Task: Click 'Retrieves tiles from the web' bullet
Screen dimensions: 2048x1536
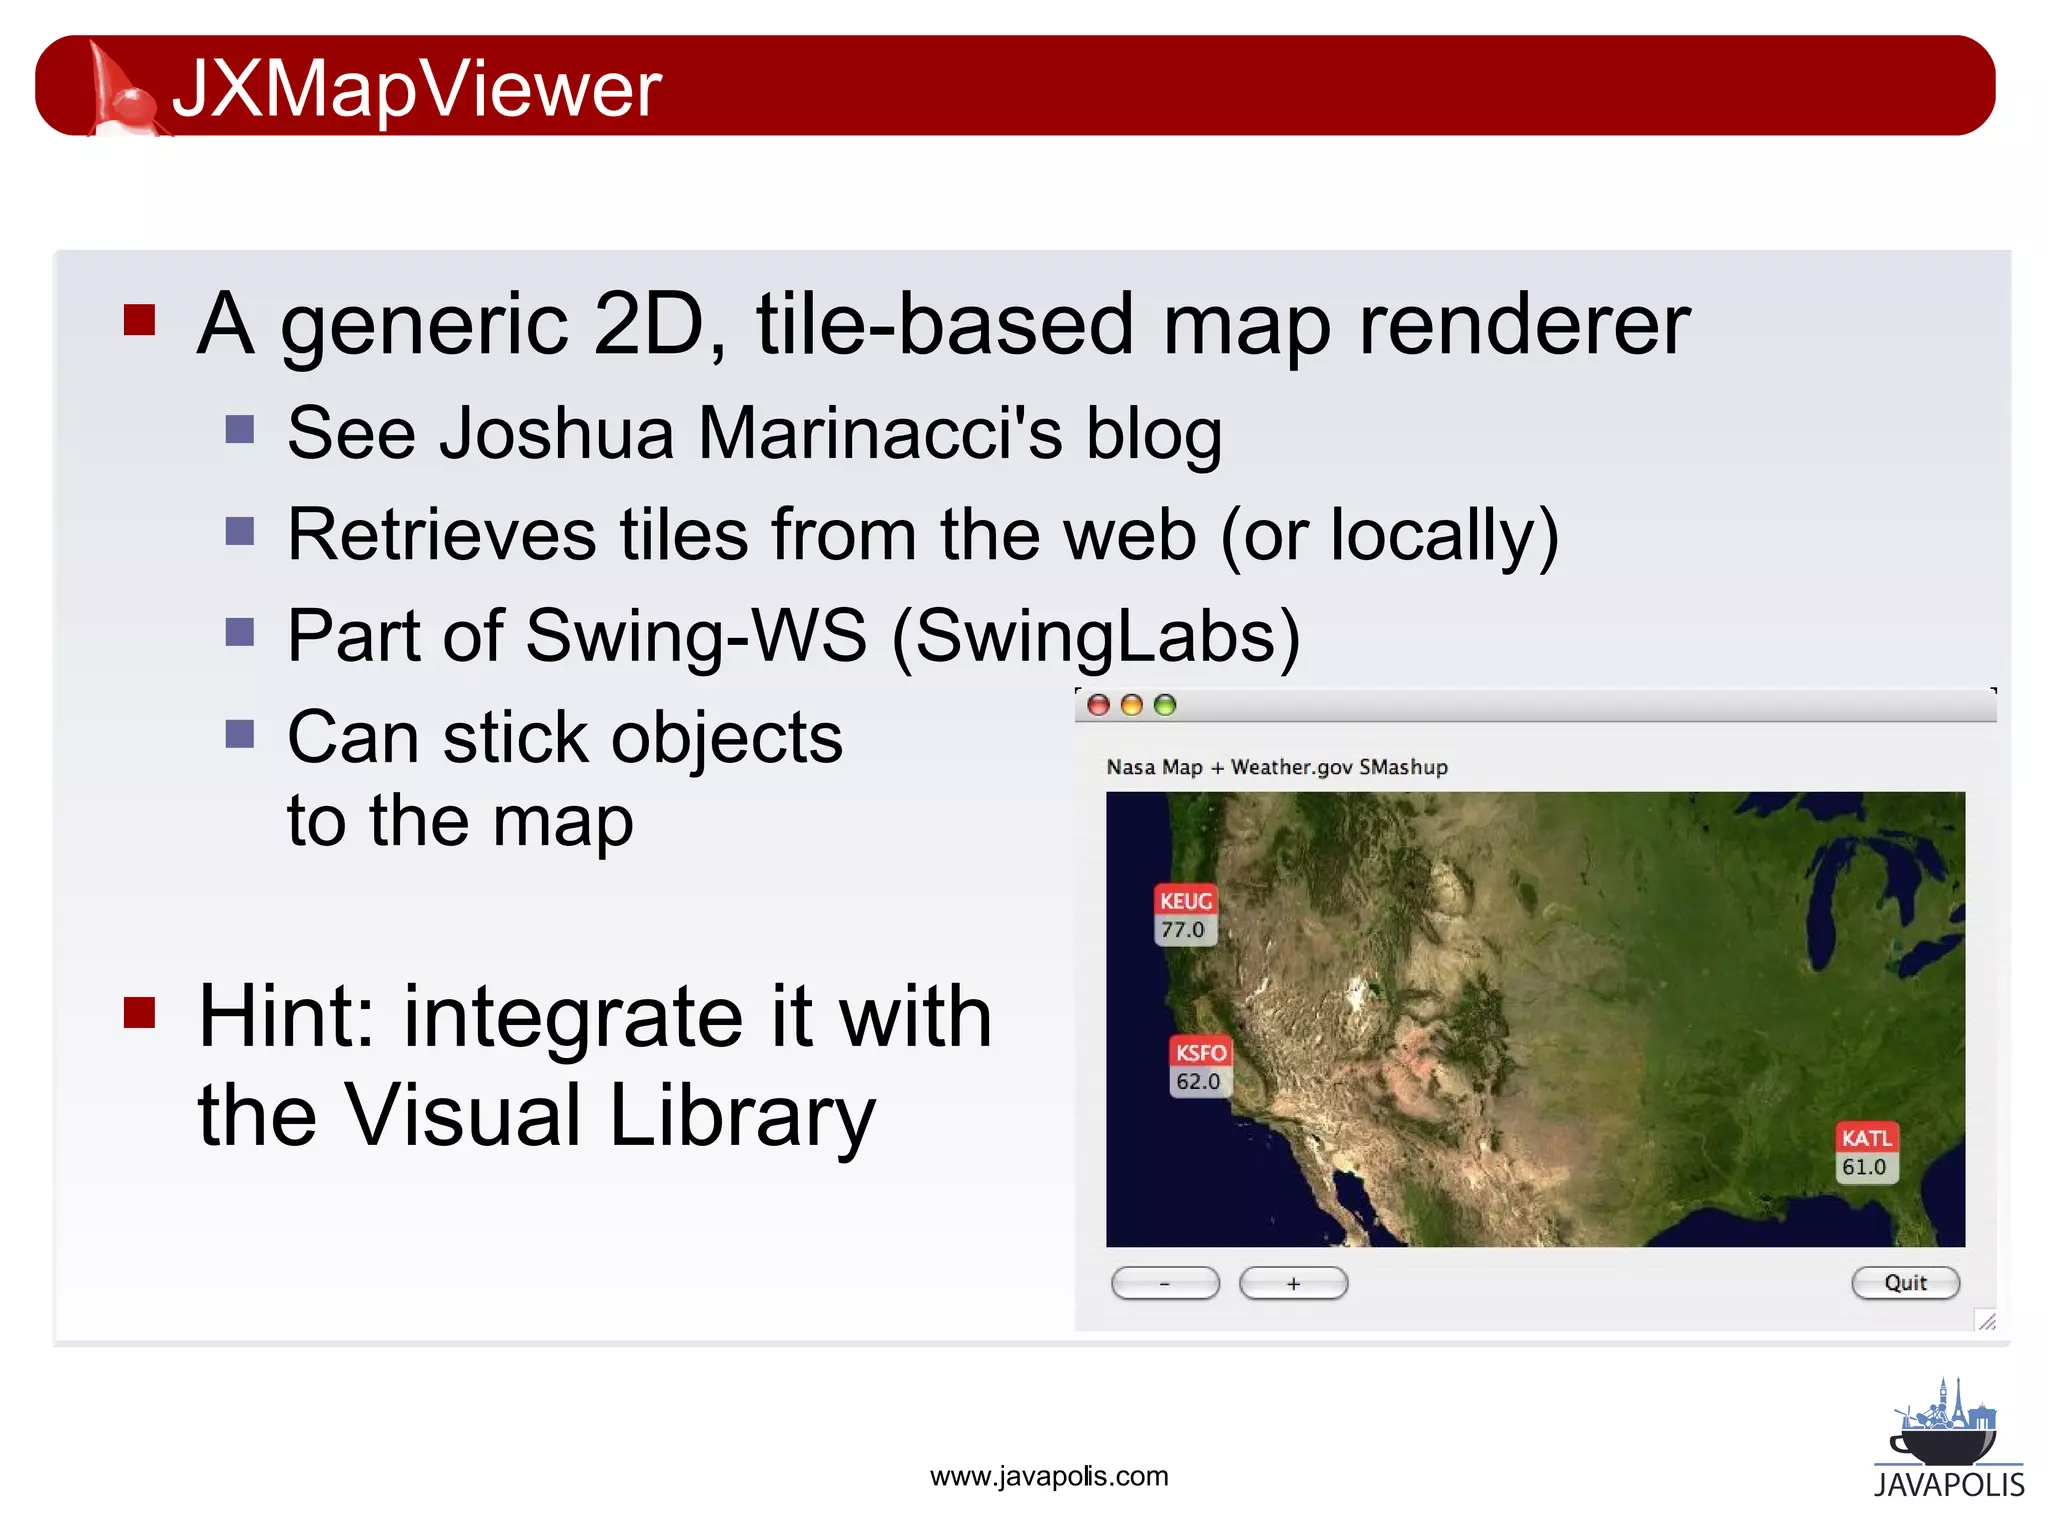Action: click(x=923, y=536)
